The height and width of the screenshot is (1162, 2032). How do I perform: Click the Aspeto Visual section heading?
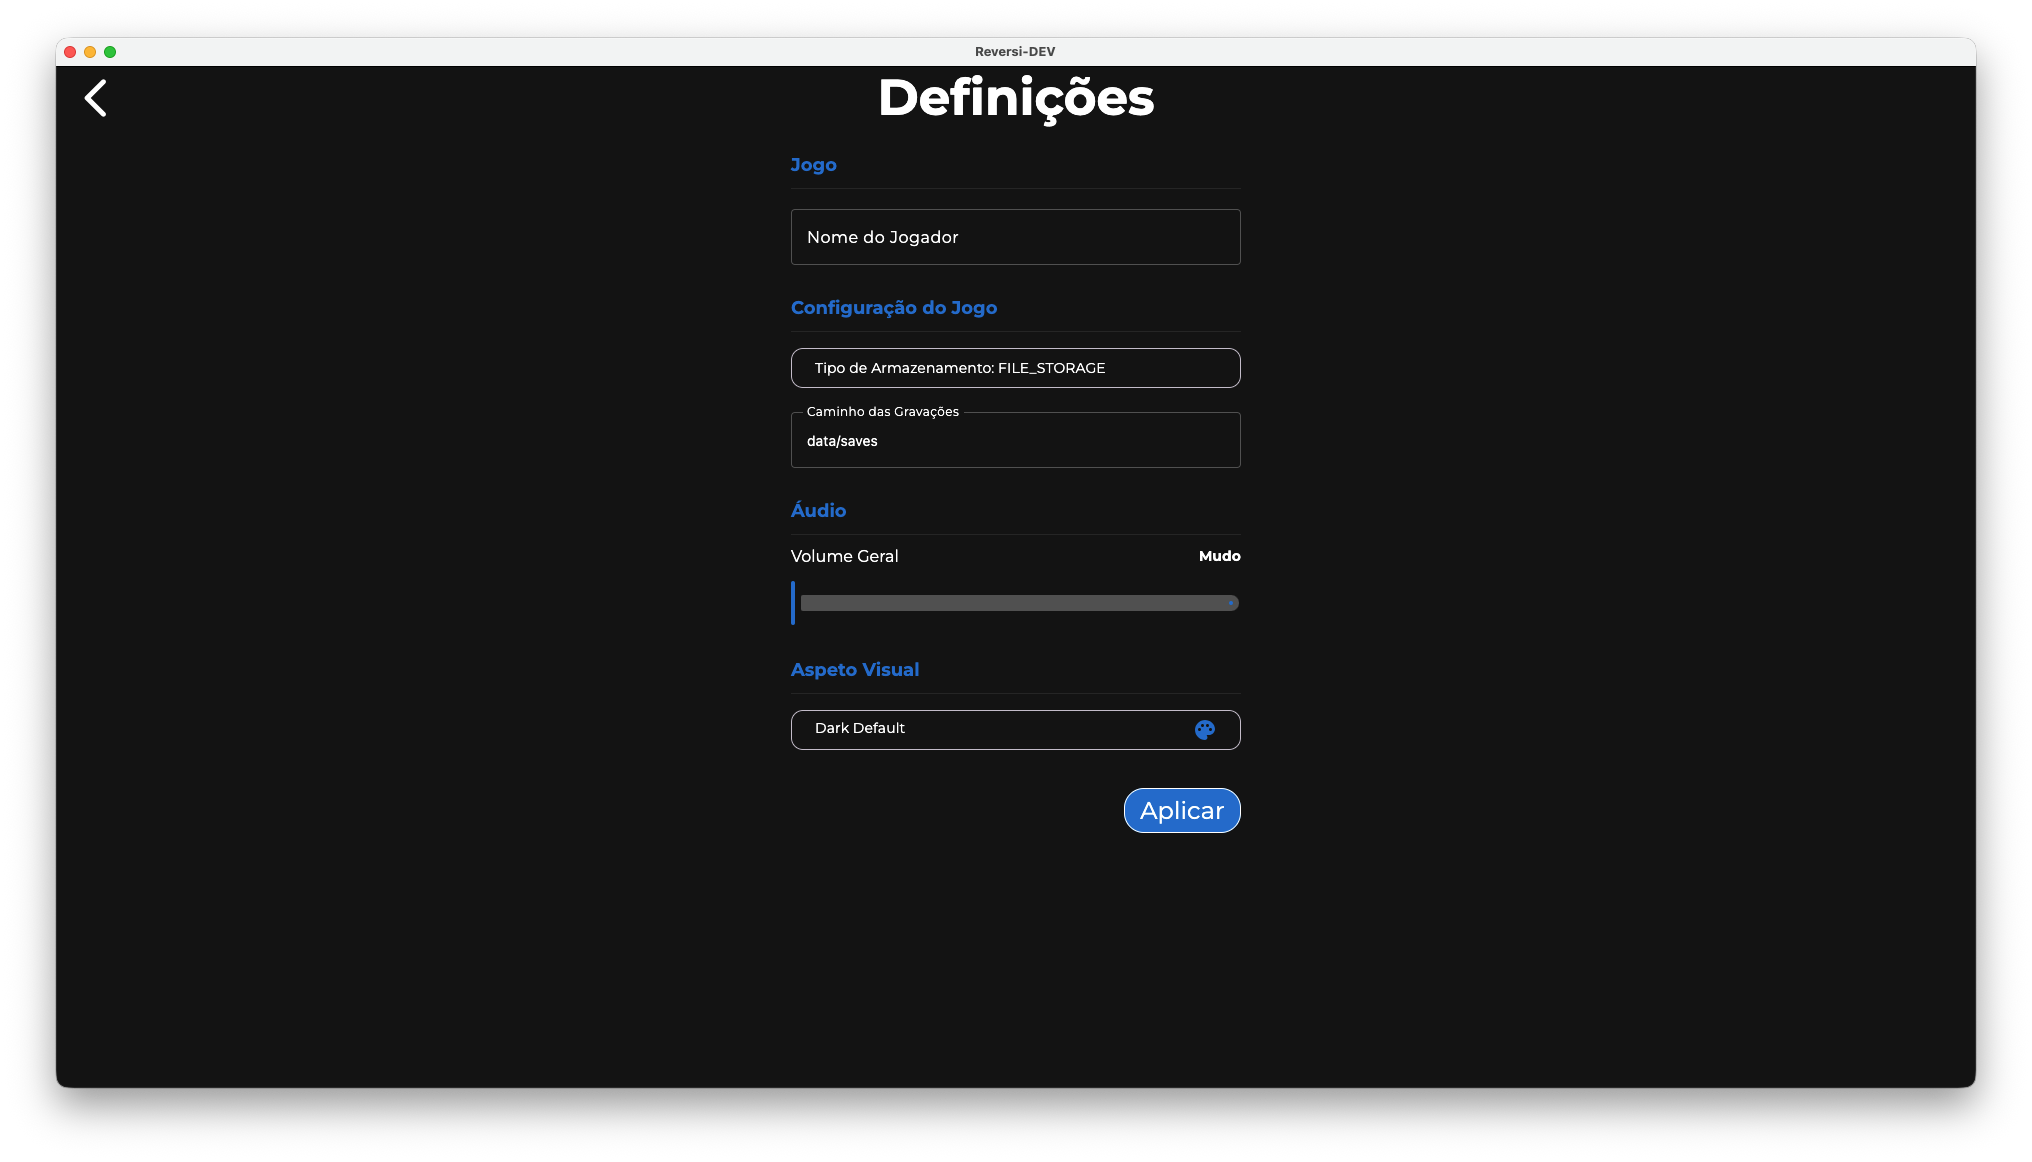pyautogui.click(x=854, y=670)
